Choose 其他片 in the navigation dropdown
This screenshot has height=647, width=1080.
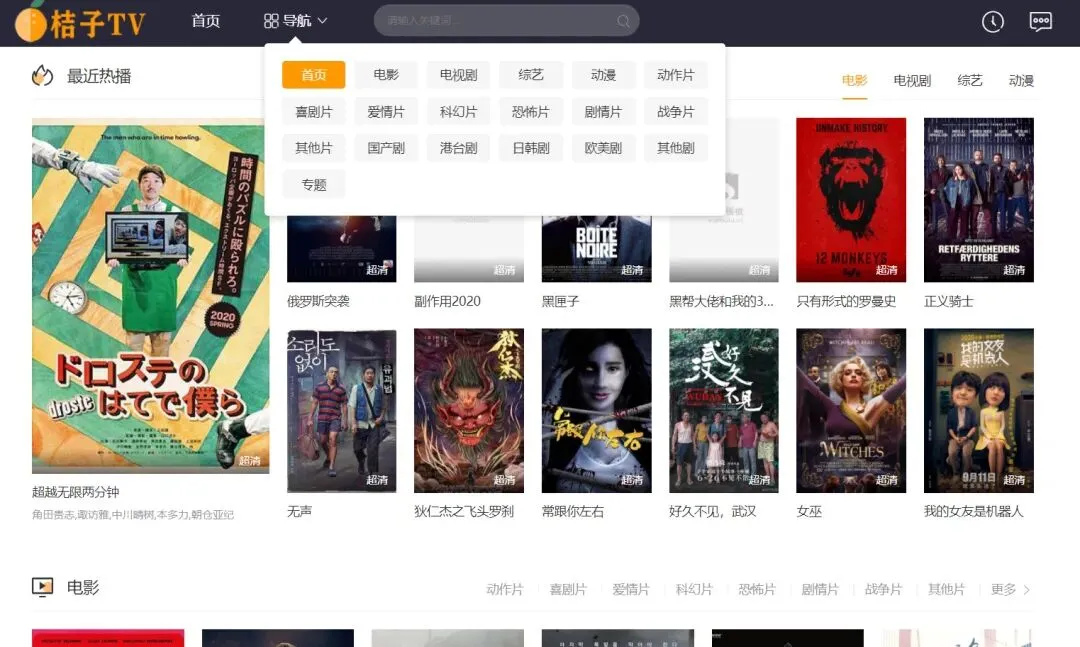pos(313,148)
